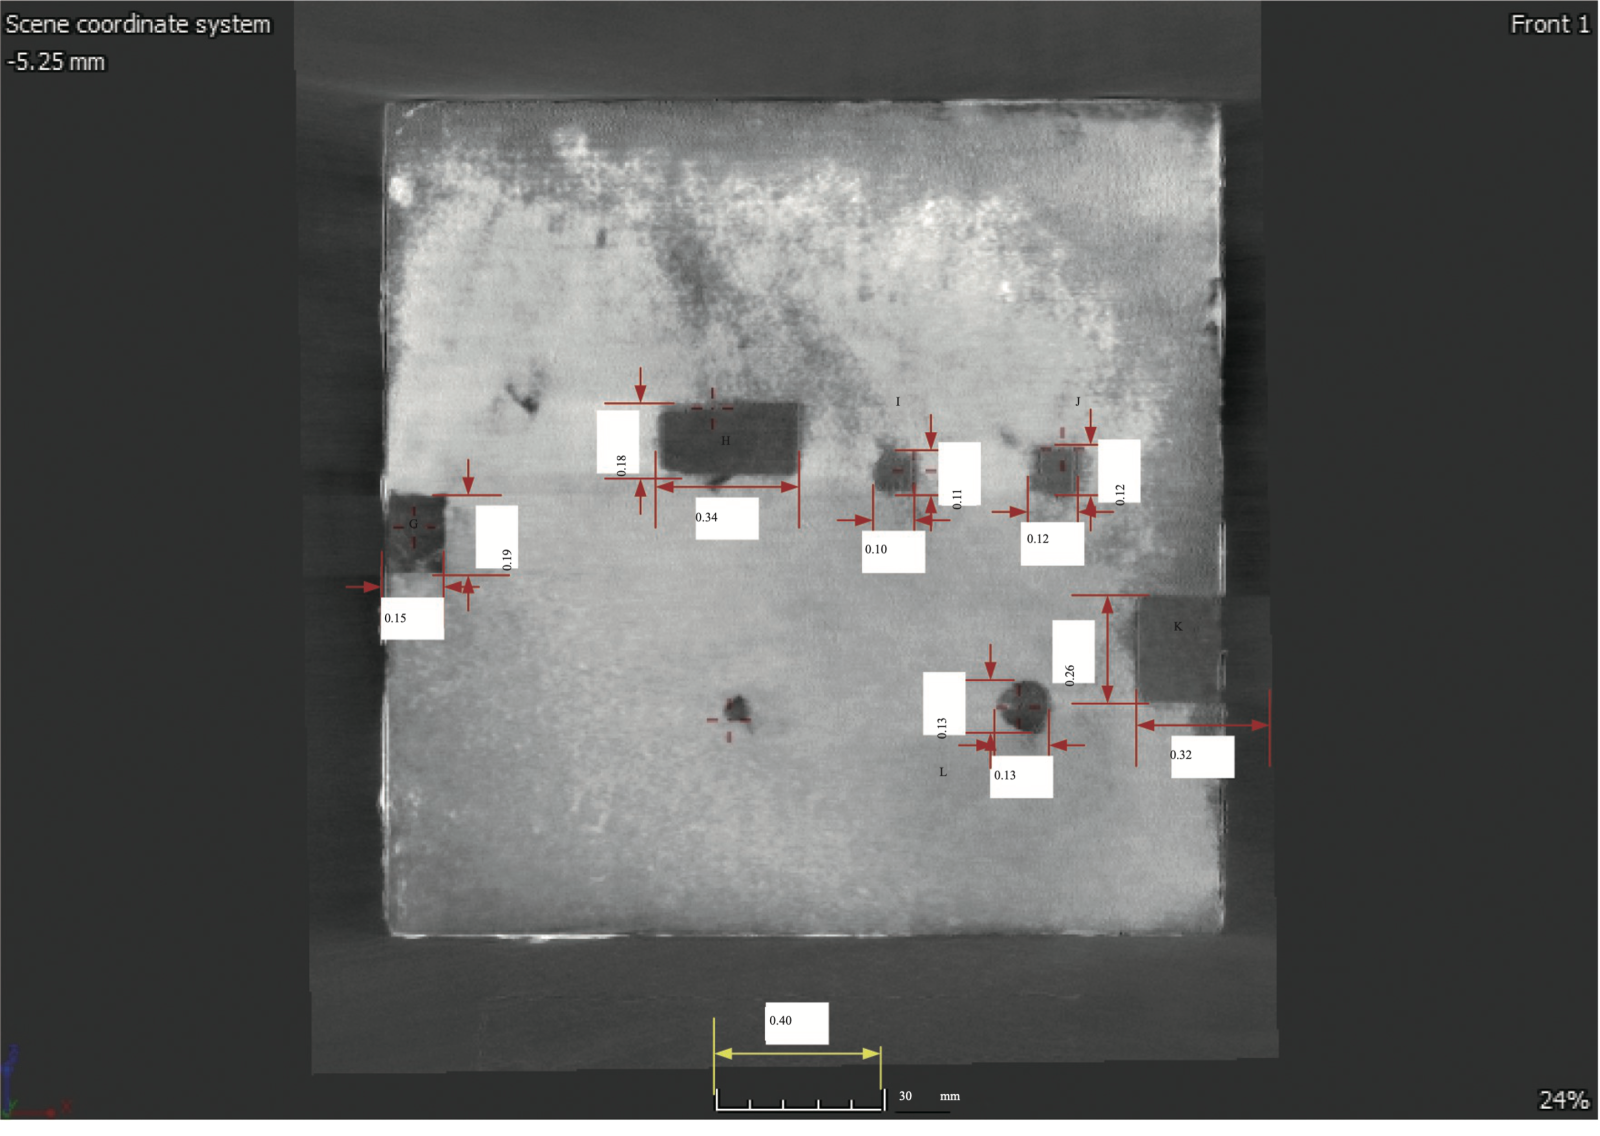Click the Scene coordinate system label
The image size is (1600, 1136).
pyautogui.click(x=138, y=24)
